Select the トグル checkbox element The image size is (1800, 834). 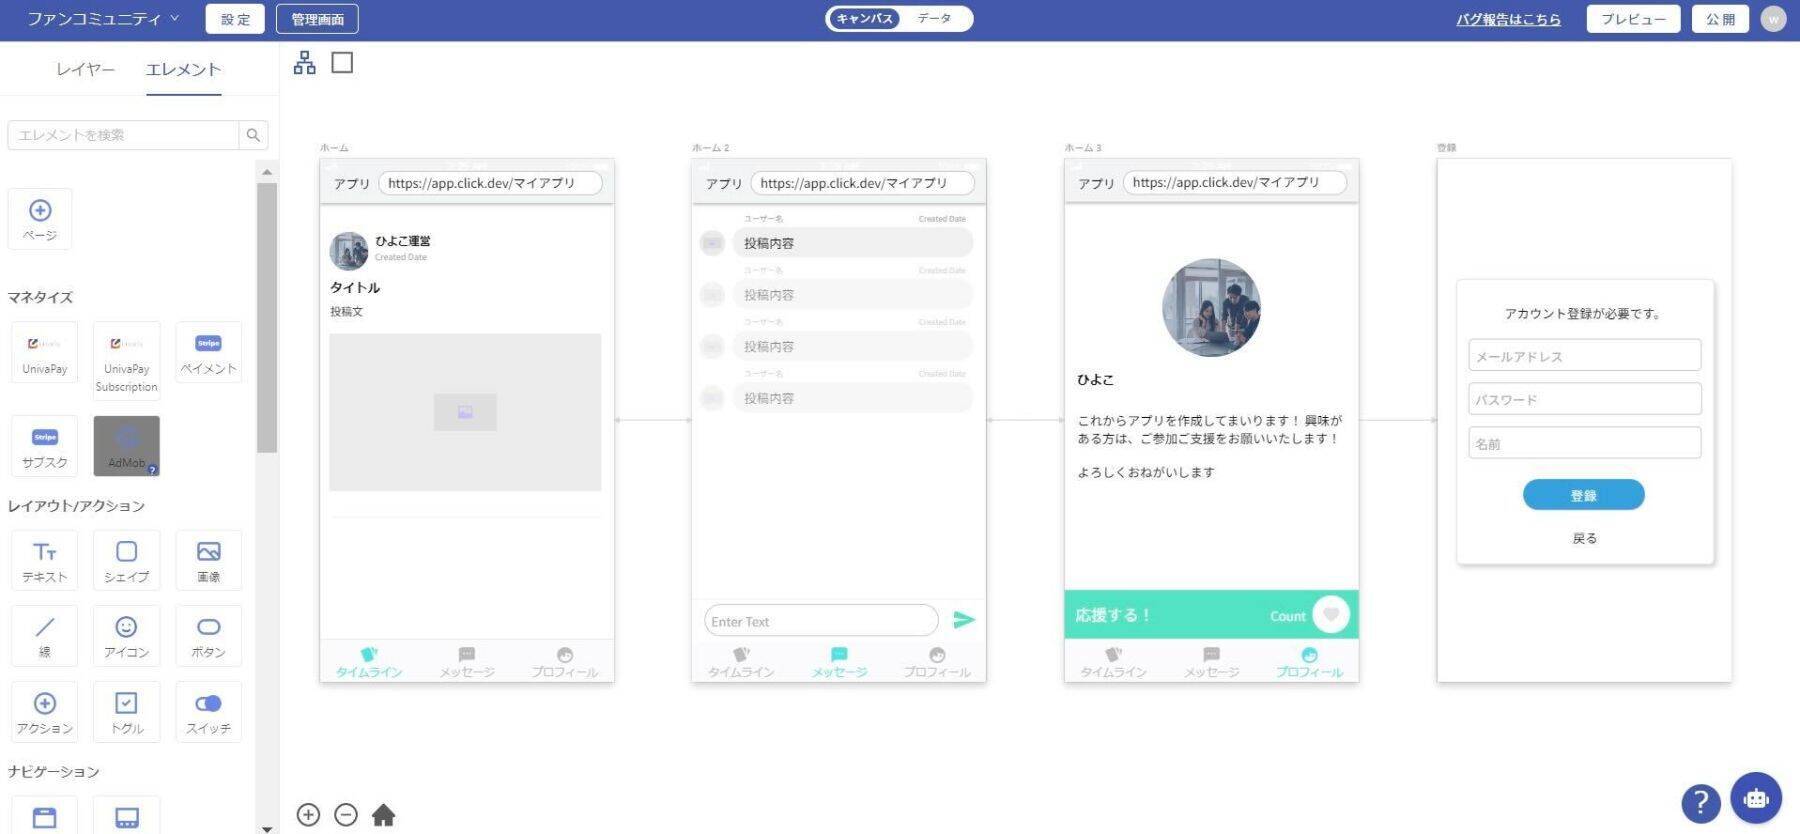click(x=126, y=712)
